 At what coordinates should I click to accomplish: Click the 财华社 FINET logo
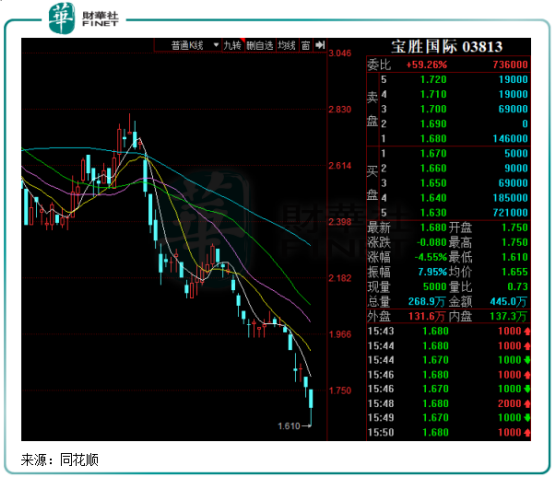click(x=84, y=18)
